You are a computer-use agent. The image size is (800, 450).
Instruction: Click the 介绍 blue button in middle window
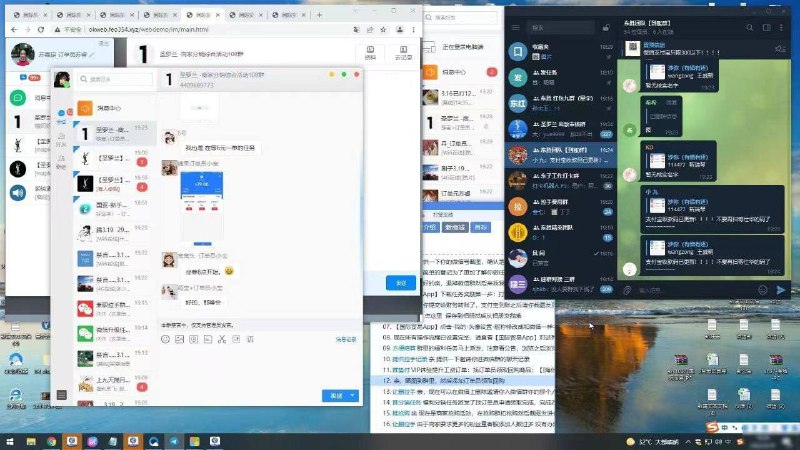[x=430, y=228]
